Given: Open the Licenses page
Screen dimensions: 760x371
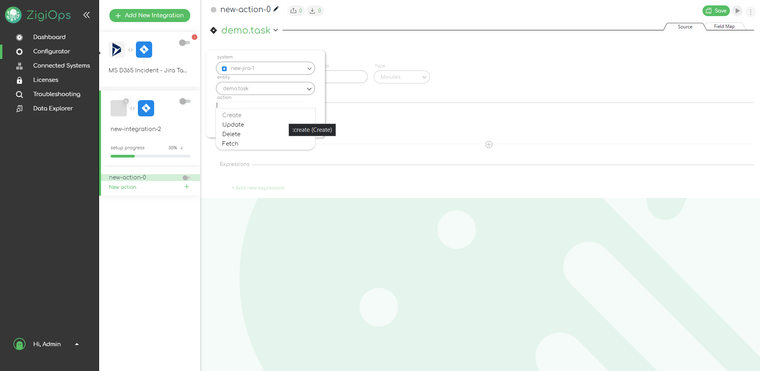Looking at the screenshot, I should click(46, 80).
